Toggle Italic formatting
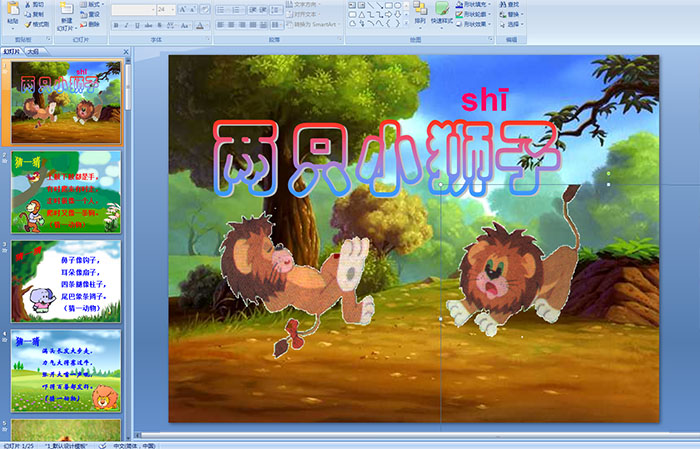Viewport: 700px width, 449px height. point(126,25)
